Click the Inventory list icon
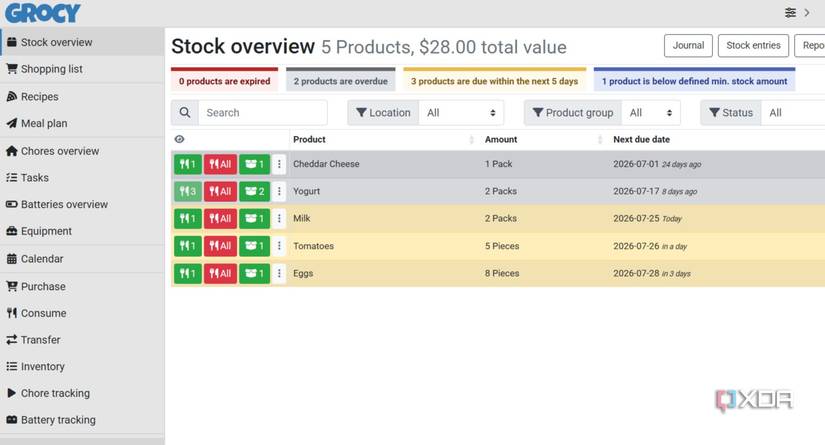 (12, 367)
